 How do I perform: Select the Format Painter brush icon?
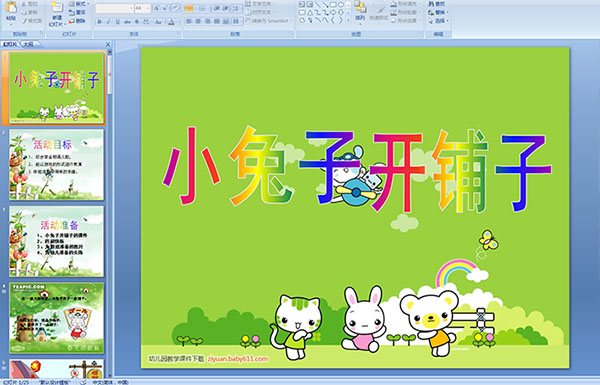[x=25, y=21]
